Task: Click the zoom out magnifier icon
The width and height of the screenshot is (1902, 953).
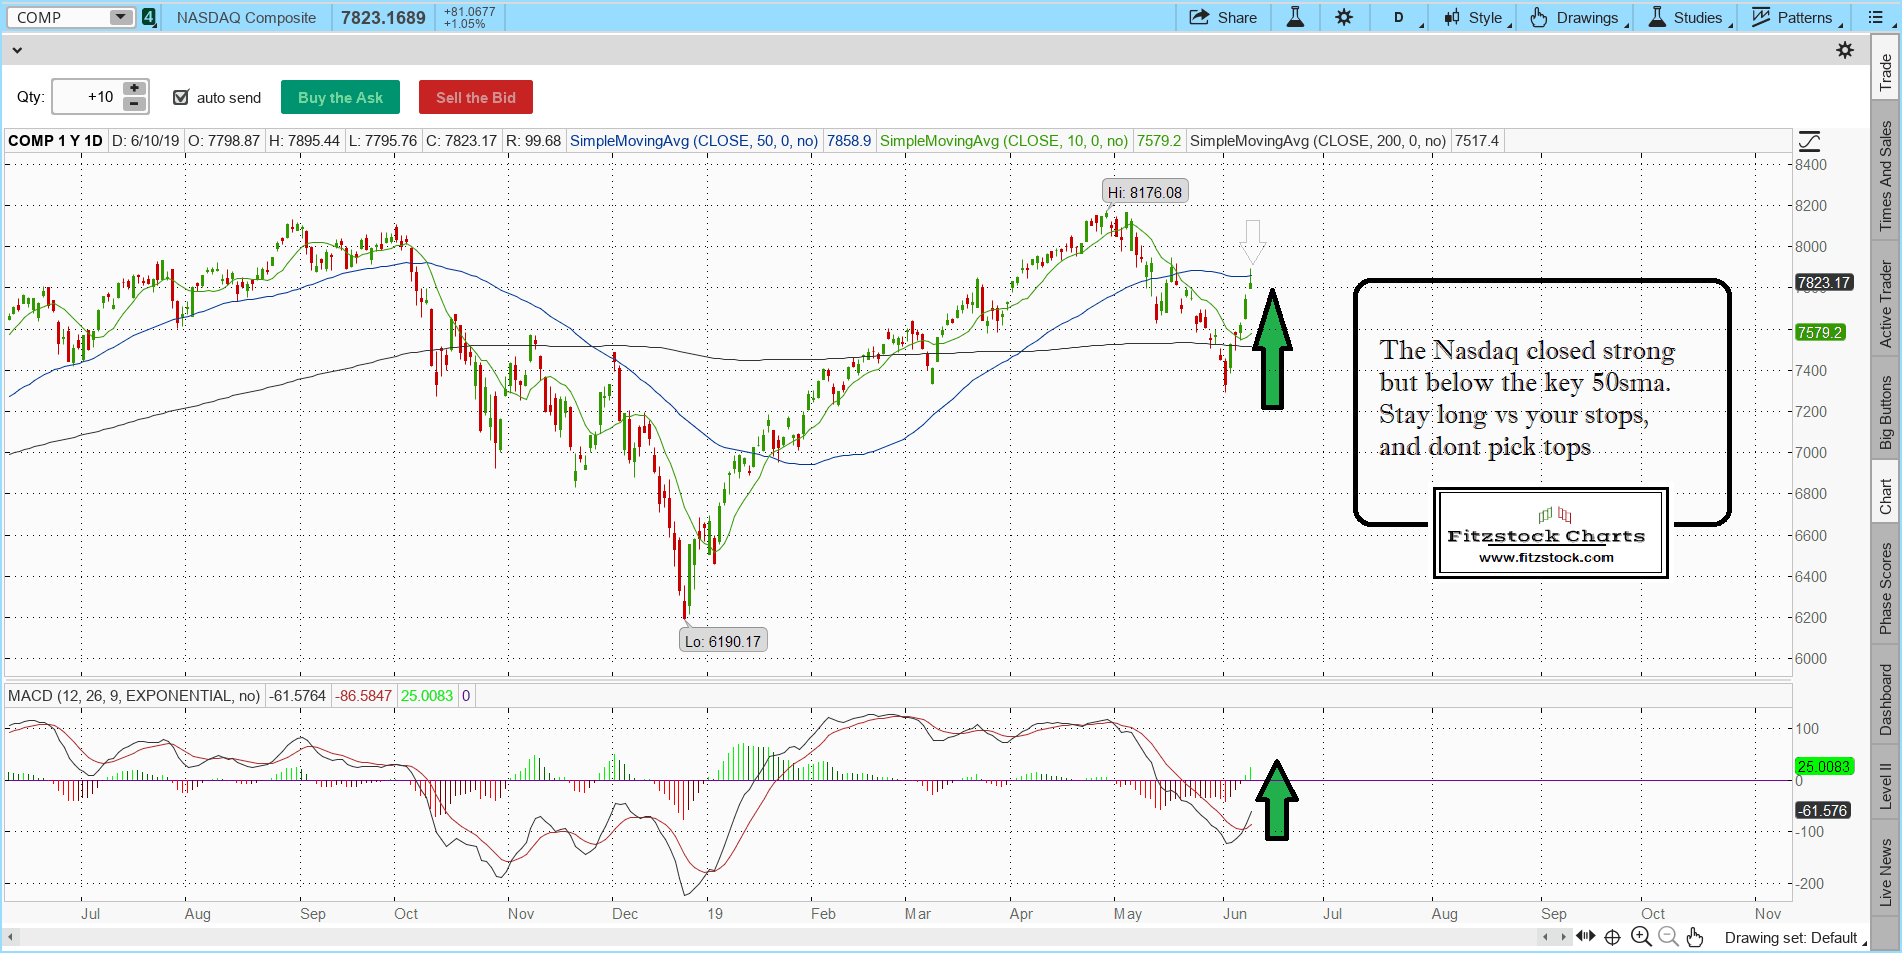Action: [1668, 937]
